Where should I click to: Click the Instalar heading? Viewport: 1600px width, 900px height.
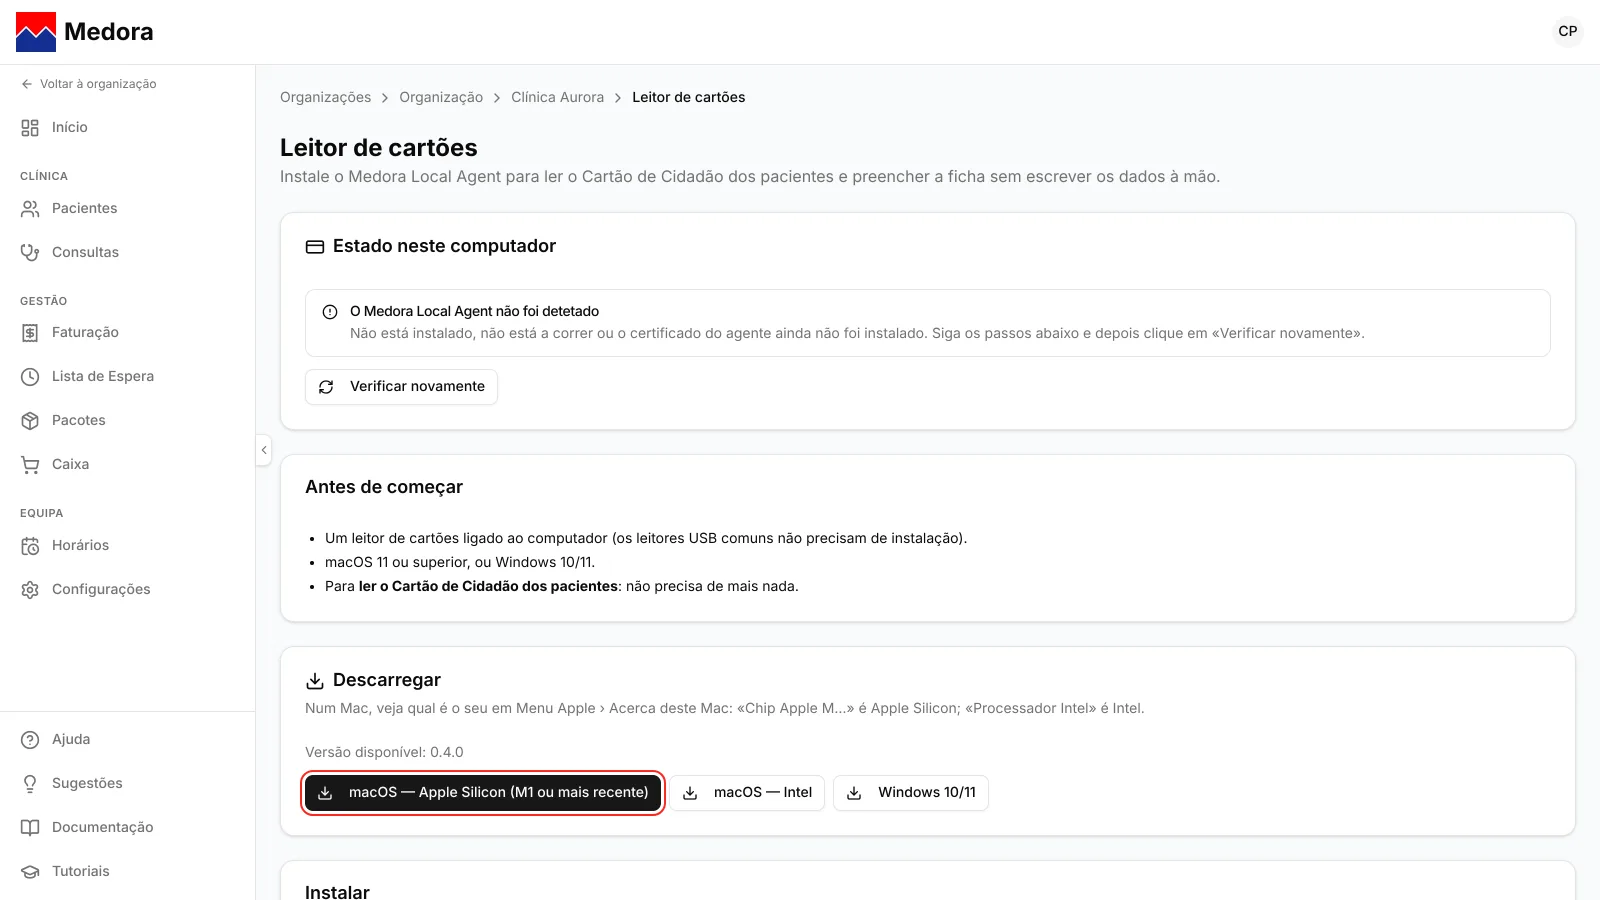(x=337, y=892)
